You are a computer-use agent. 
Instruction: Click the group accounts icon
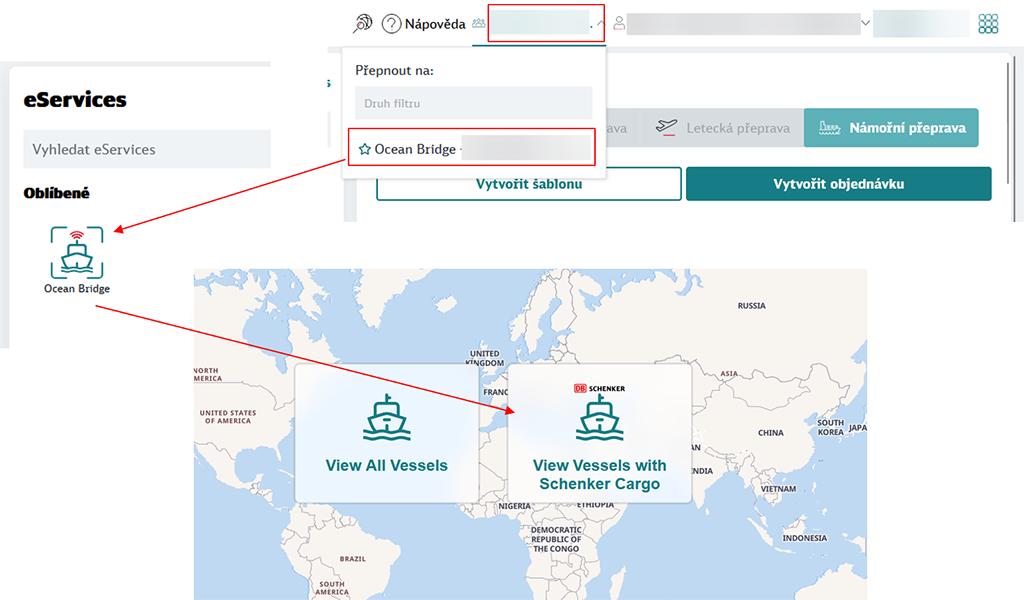tap(479, 24)
